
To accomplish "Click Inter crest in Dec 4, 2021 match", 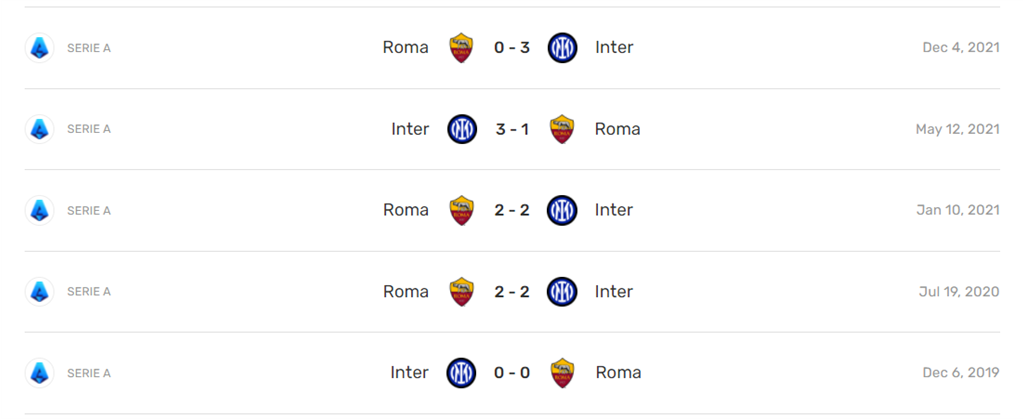I will pos(563,47).
